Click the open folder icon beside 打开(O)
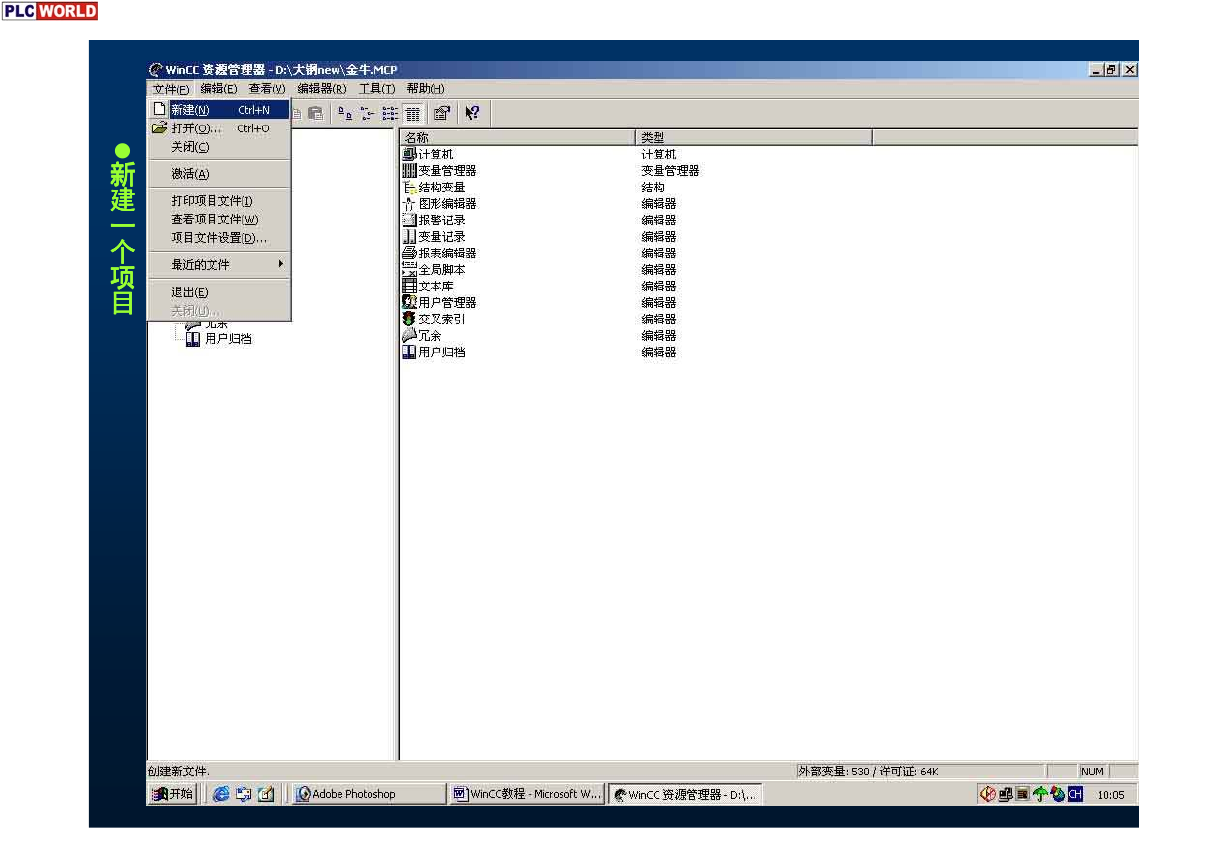The height and width of the screenshot is (868, 1228). 159,128
